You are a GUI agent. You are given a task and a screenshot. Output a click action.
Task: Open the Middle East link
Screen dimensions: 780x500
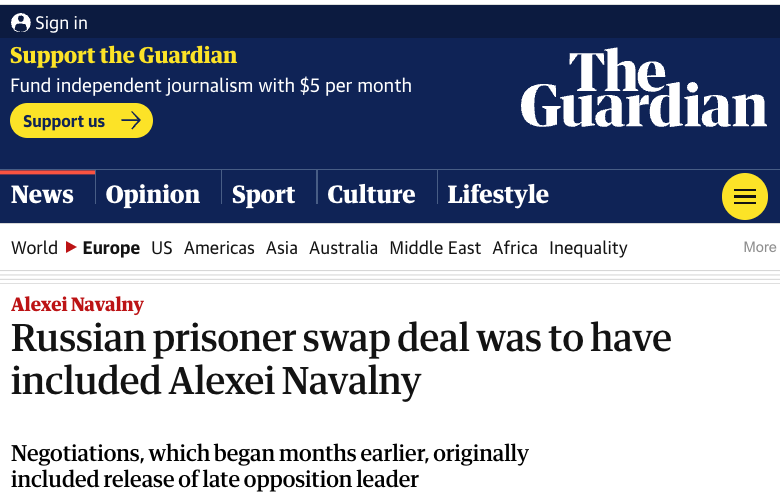point(435,248)
